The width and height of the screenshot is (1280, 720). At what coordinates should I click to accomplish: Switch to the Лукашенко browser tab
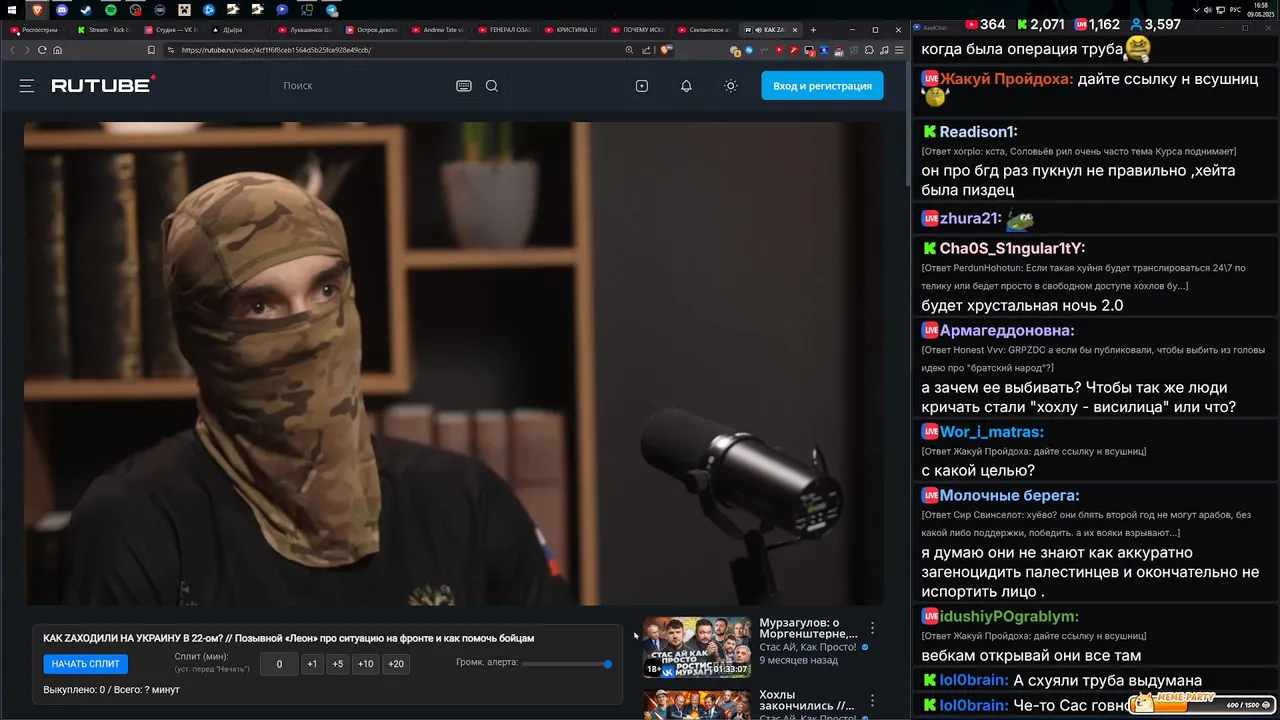pyautogui.click(x=305, y=30)
